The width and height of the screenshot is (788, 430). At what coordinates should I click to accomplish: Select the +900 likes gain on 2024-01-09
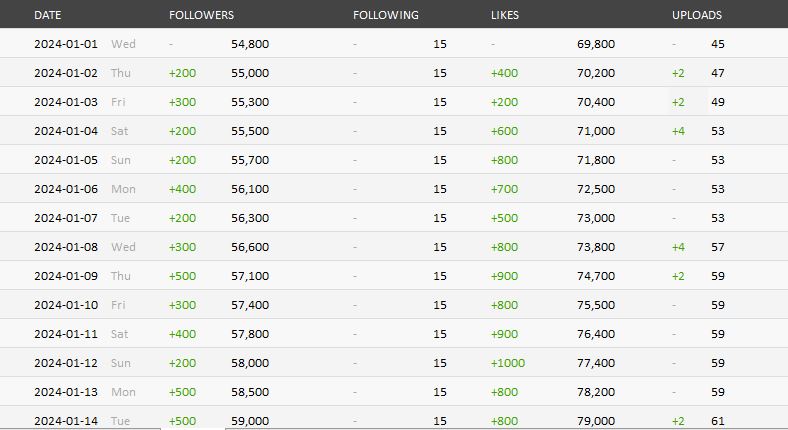[x=505, y=276]
